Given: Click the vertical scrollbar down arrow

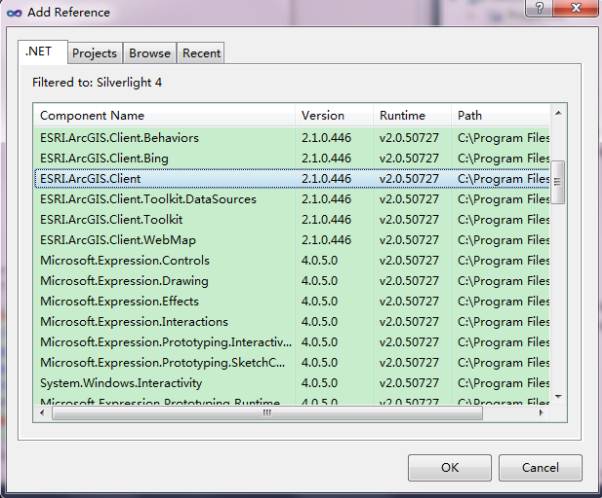Looking at the screenshot, I should coord(558,396).
